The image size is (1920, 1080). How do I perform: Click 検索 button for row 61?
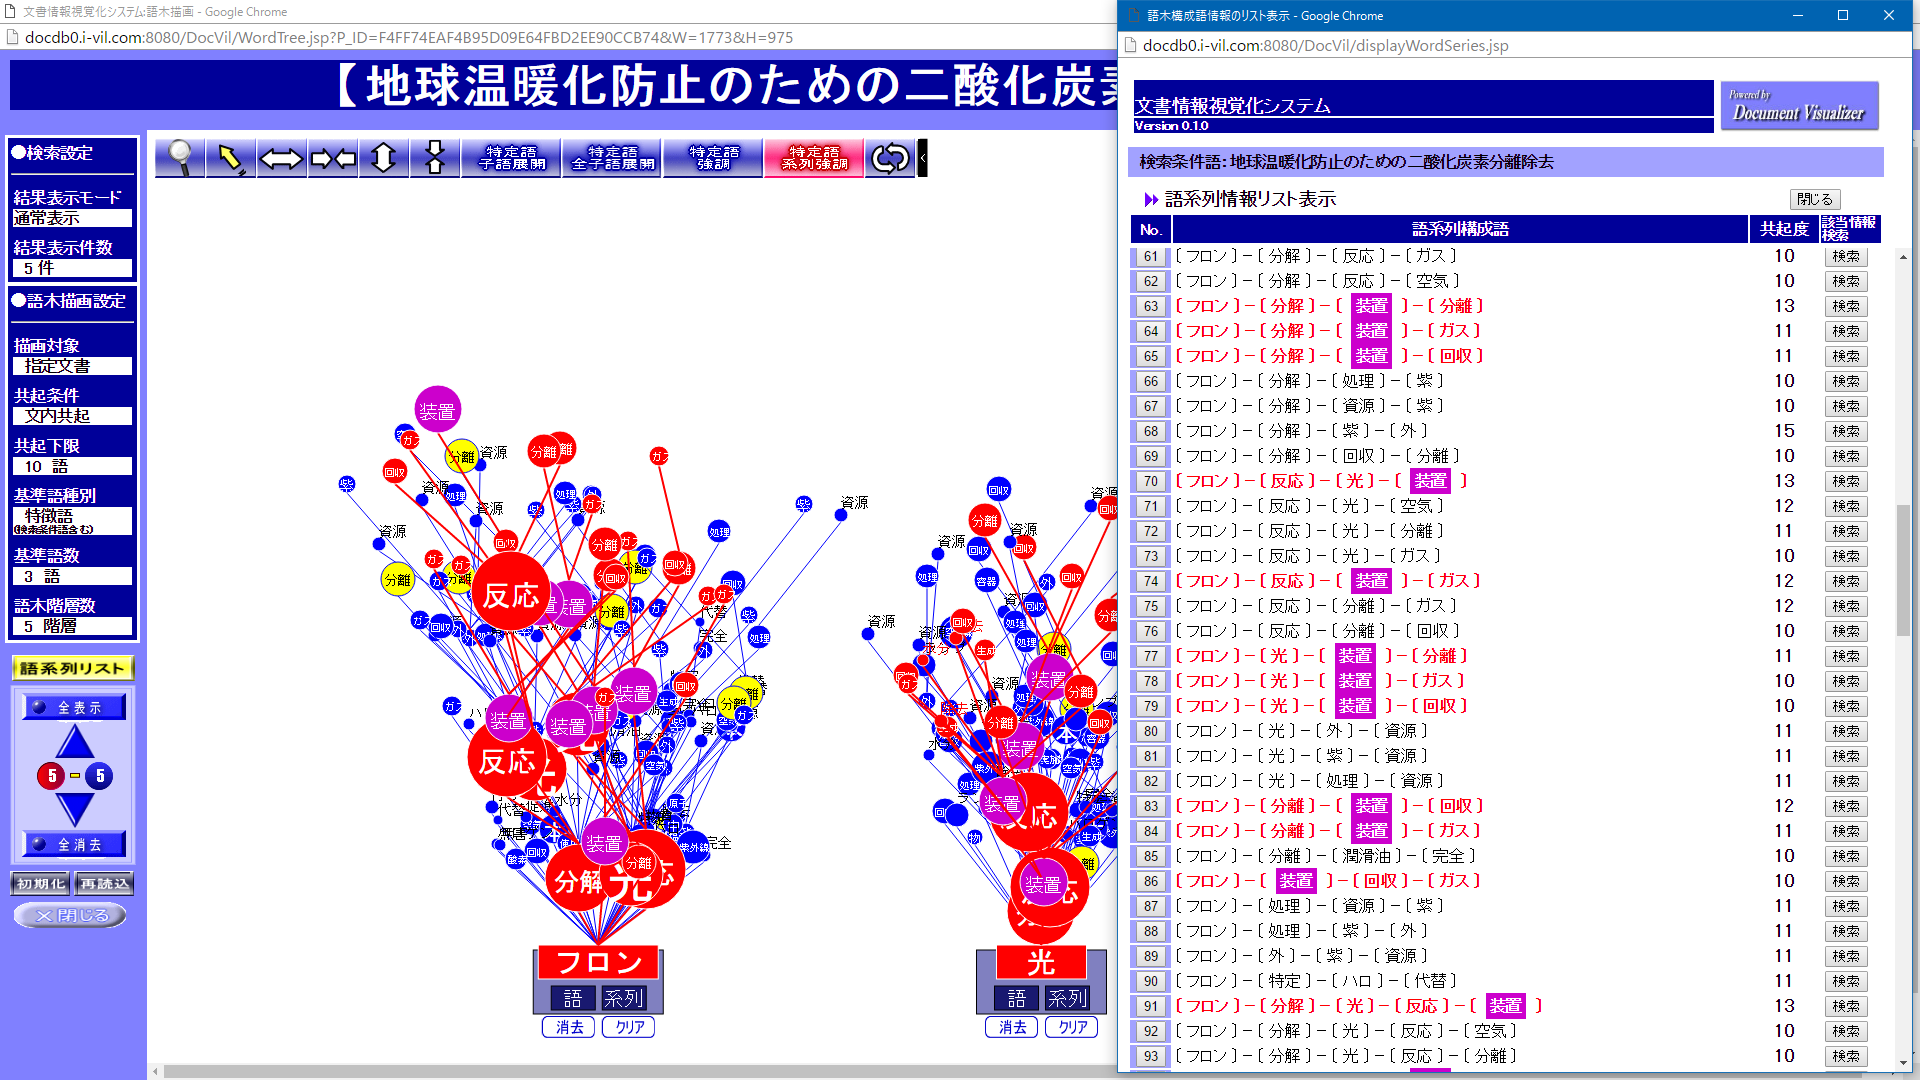1846,256
